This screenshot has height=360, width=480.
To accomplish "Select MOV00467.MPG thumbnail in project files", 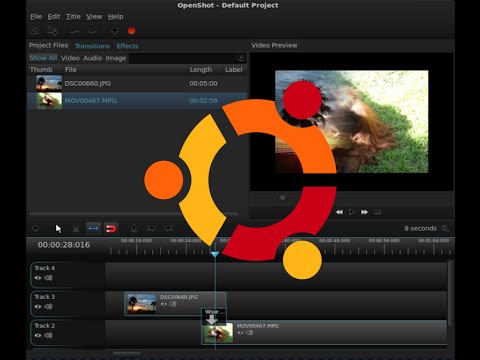I will 49,101.
